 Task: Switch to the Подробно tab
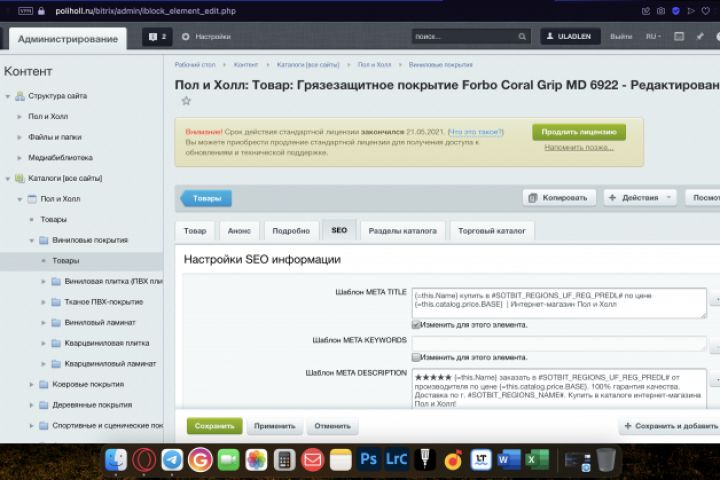[x=291, y=231]
